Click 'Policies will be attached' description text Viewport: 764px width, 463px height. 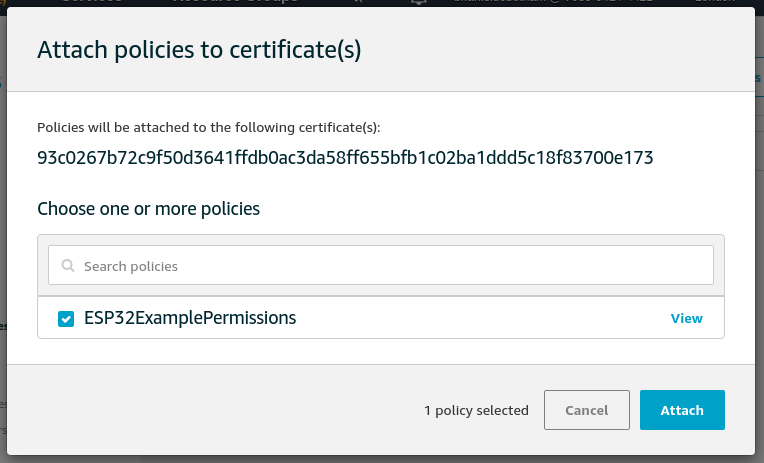tap(209, 127)
